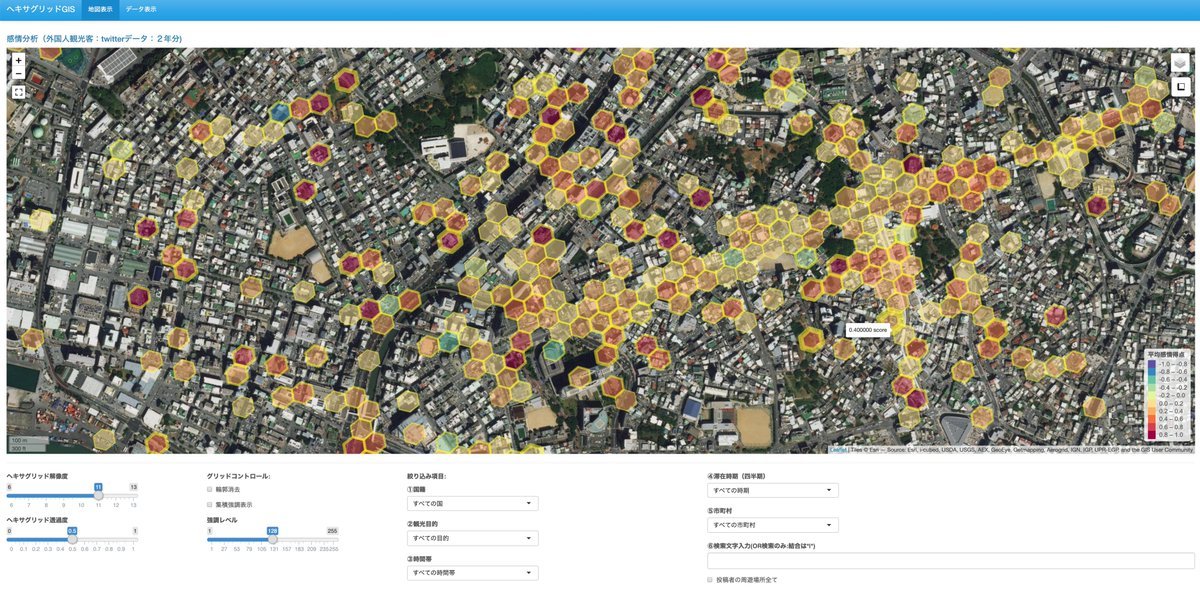Check the 集積強調表示 option
1200x609 pixels.
(x=209, y=505)
